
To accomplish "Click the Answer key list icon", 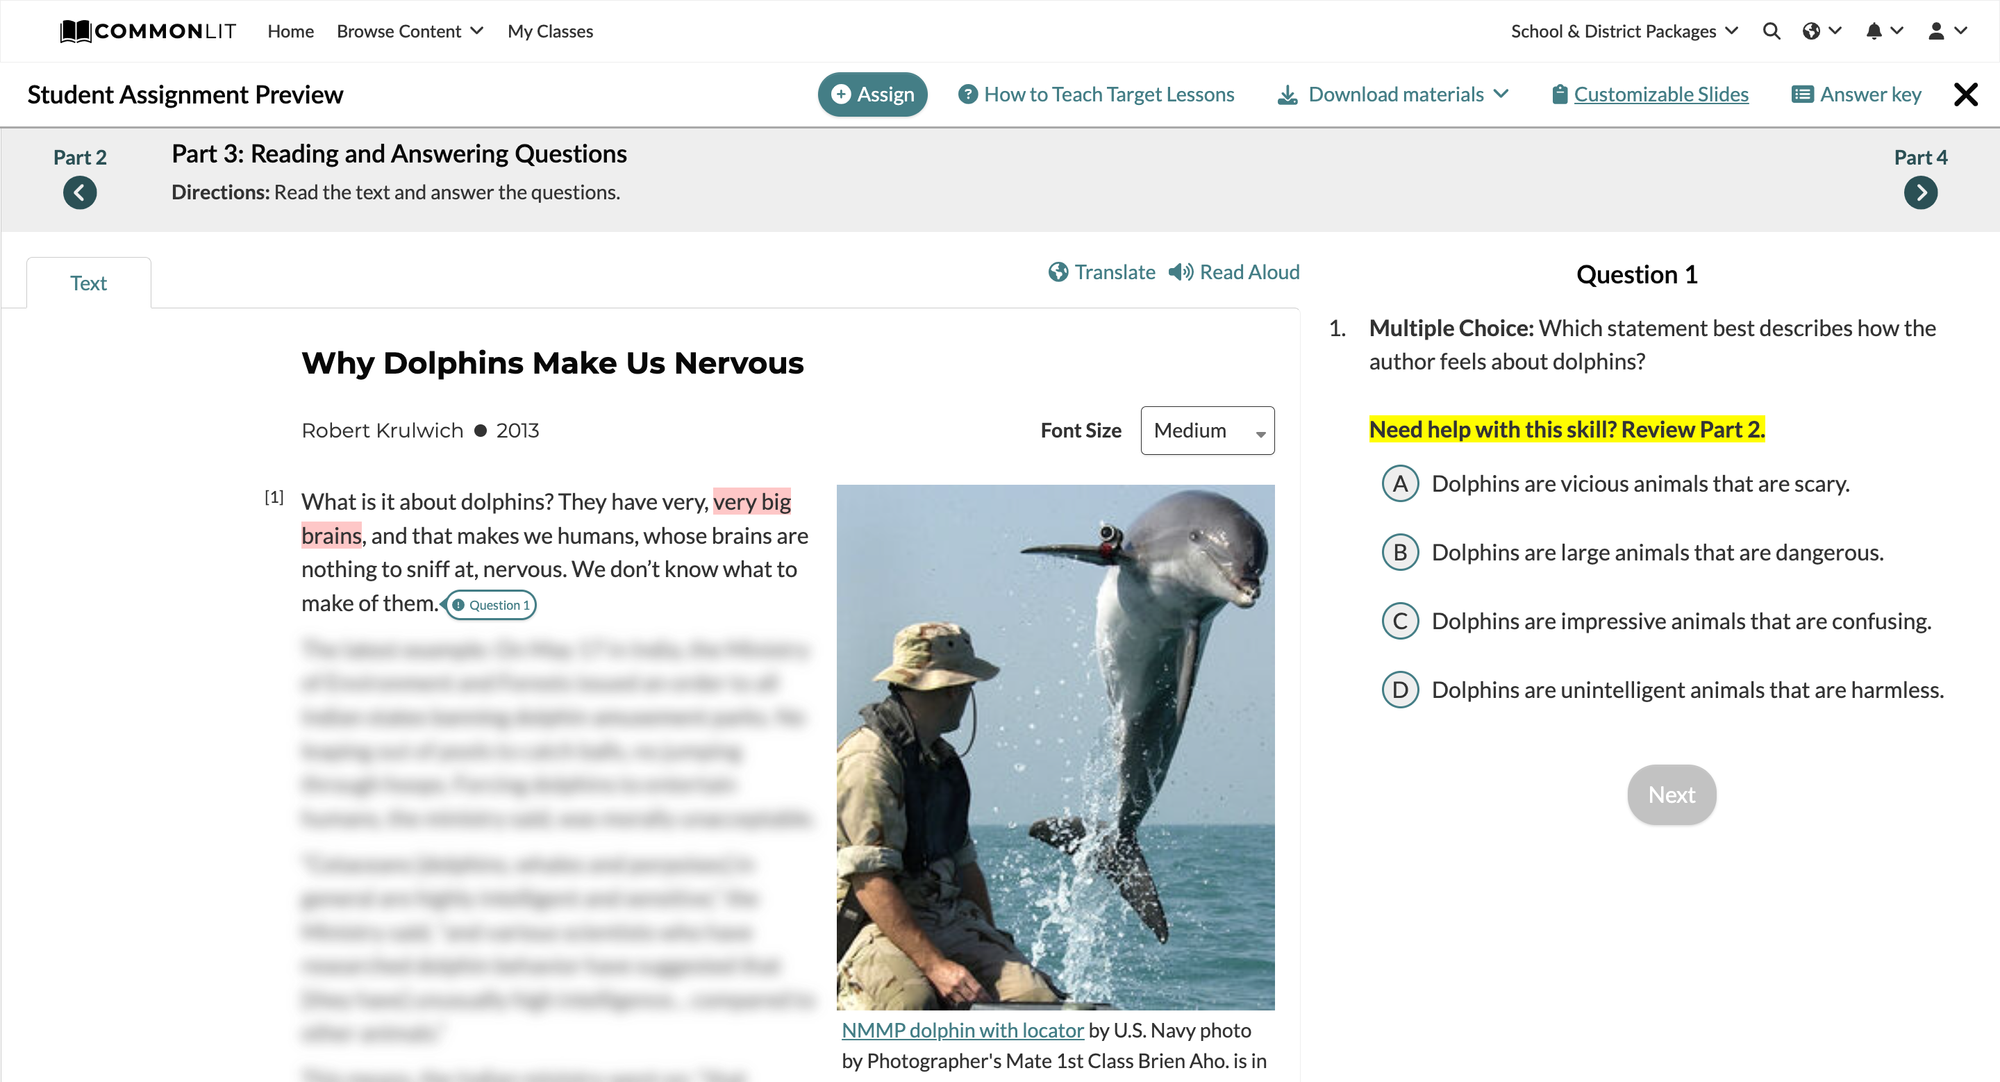I will tap(1802, 94).
